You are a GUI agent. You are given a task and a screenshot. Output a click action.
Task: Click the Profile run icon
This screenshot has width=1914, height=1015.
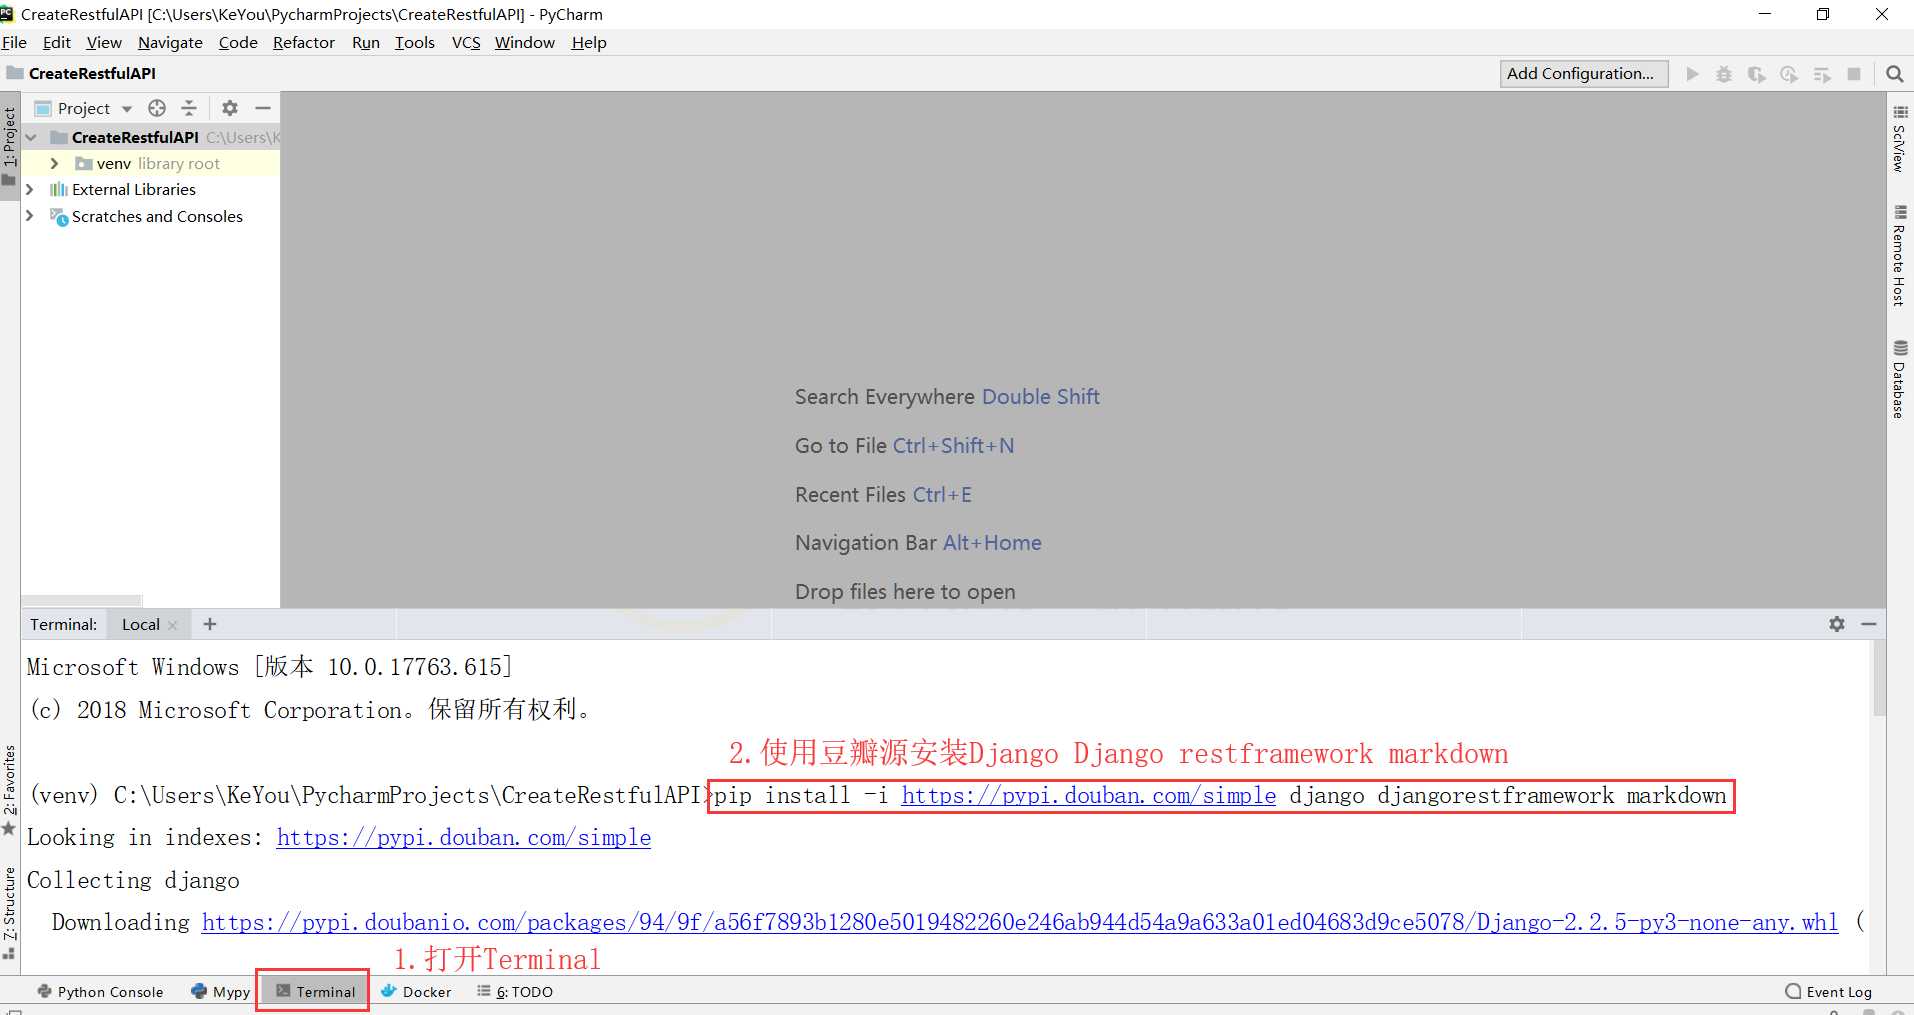(1789, 74)
